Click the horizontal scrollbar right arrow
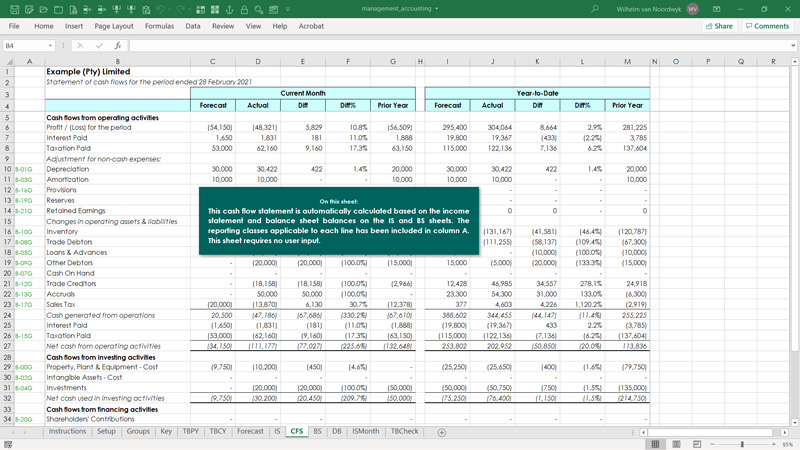The width and height of the screenshot is (800, 450). coord(785,432)
